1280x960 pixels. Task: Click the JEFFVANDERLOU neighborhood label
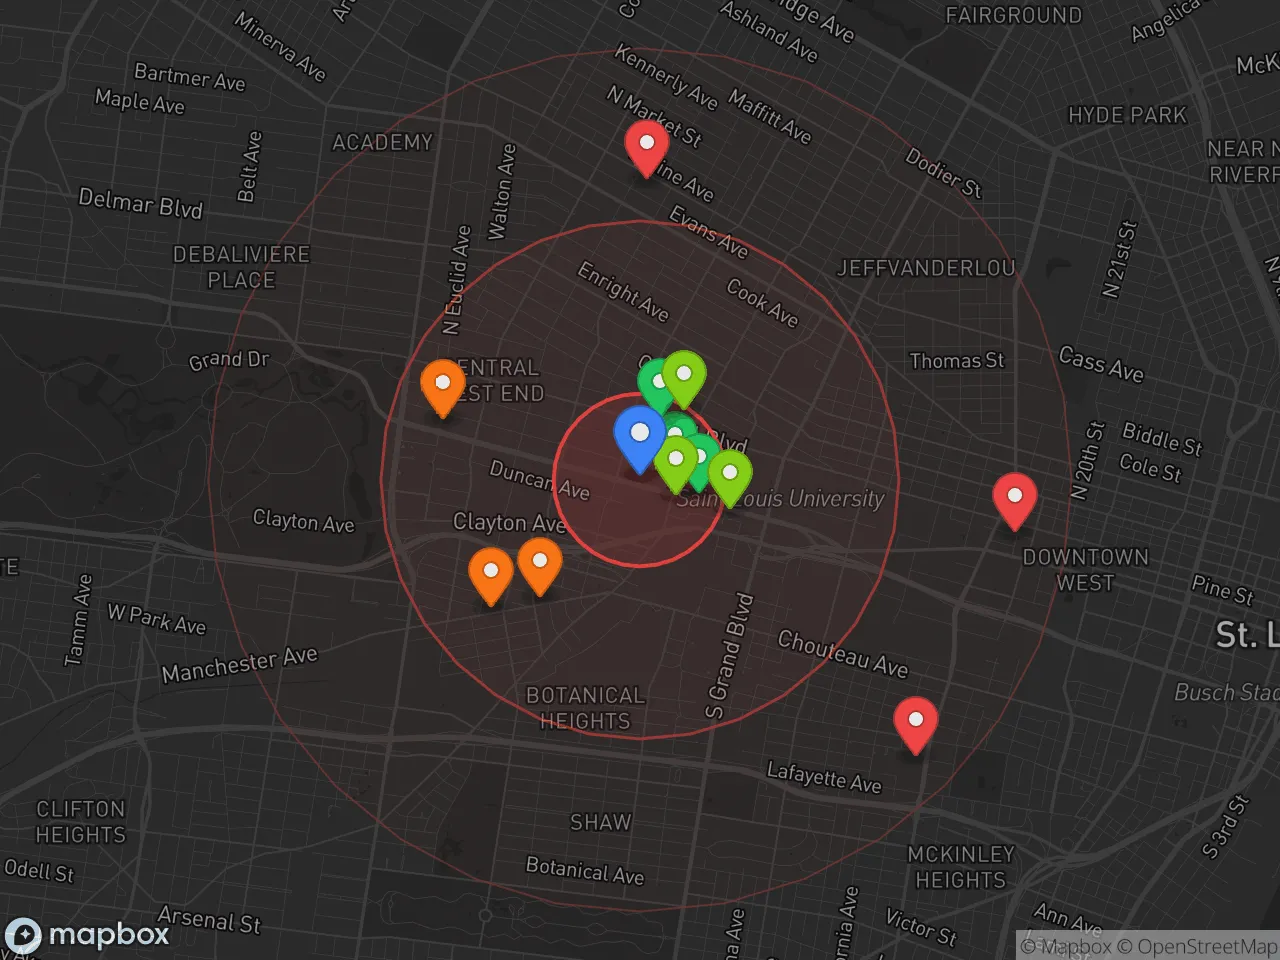[926, 268]
